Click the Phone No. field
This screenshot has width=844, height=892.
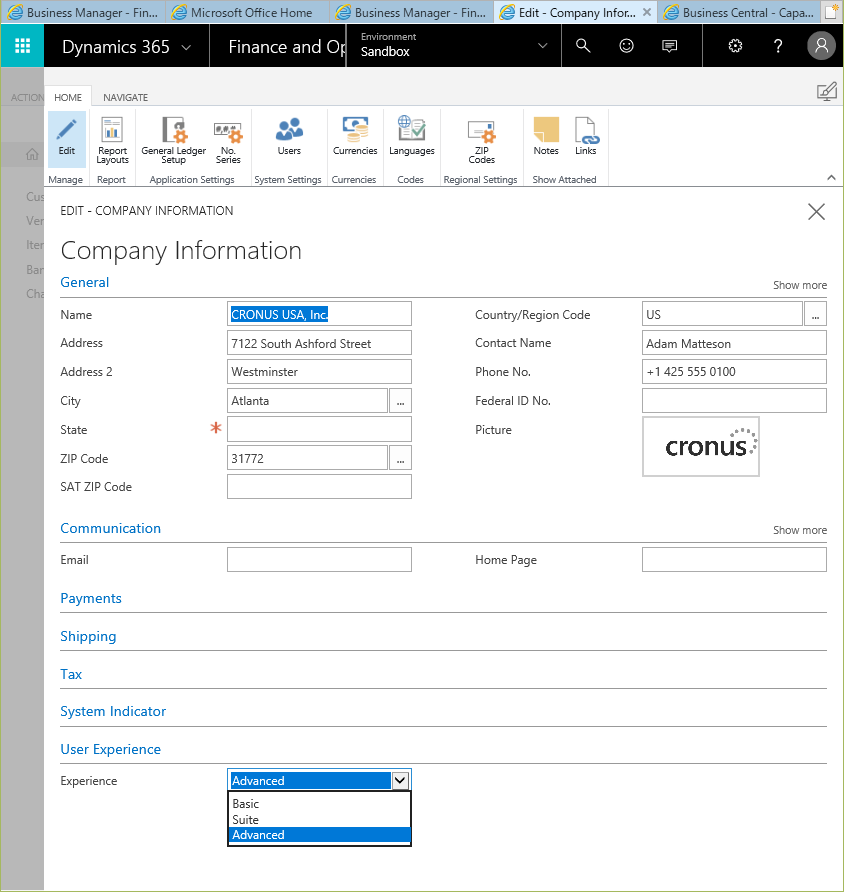(x=734, y=371)
